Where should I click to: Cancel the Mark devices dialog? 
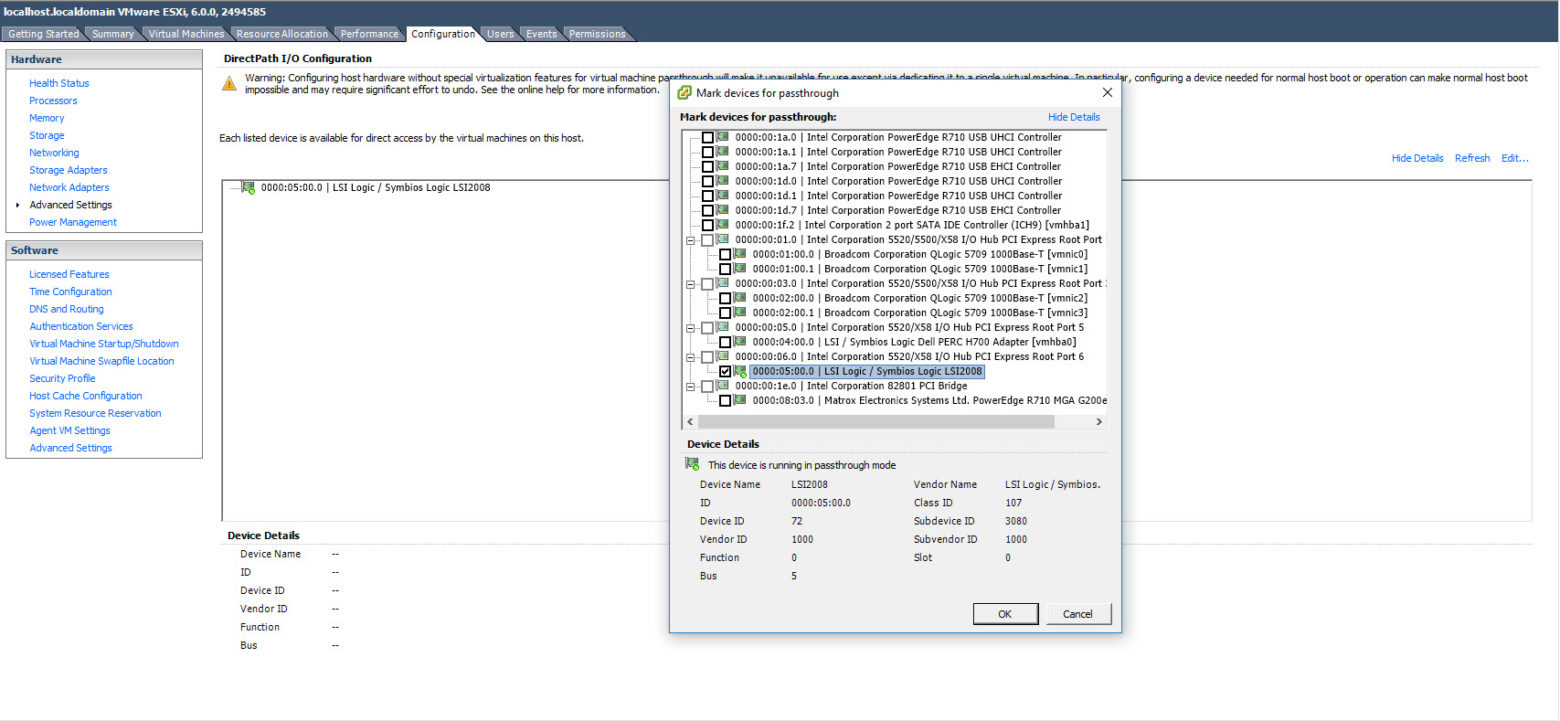[1078, 614]
